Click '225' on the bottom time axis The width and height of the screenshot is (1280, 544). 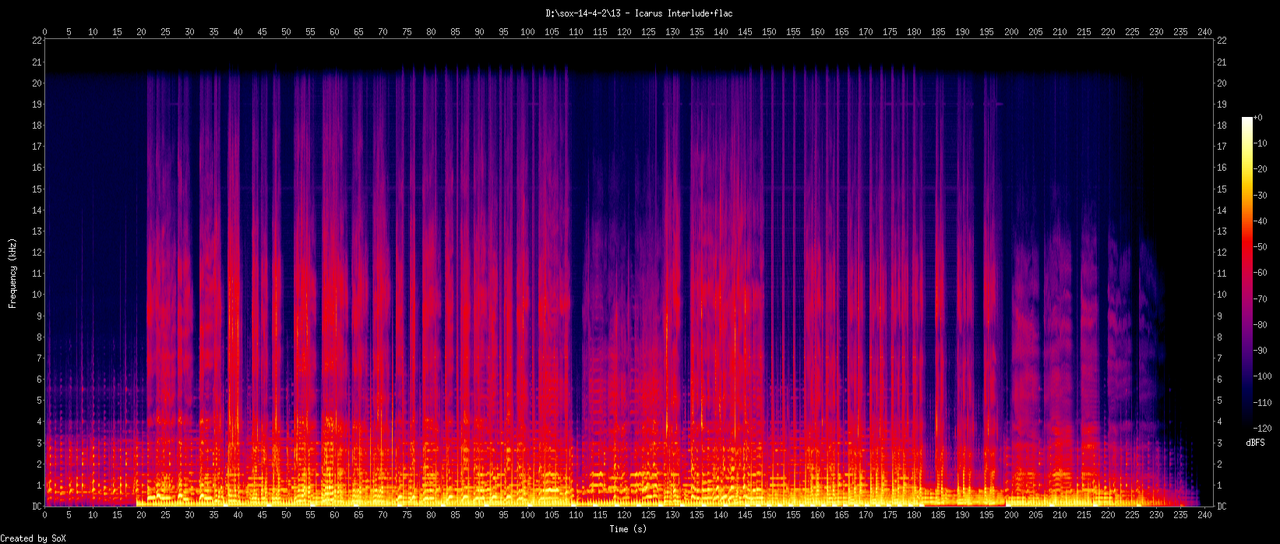pos(1131,517)
